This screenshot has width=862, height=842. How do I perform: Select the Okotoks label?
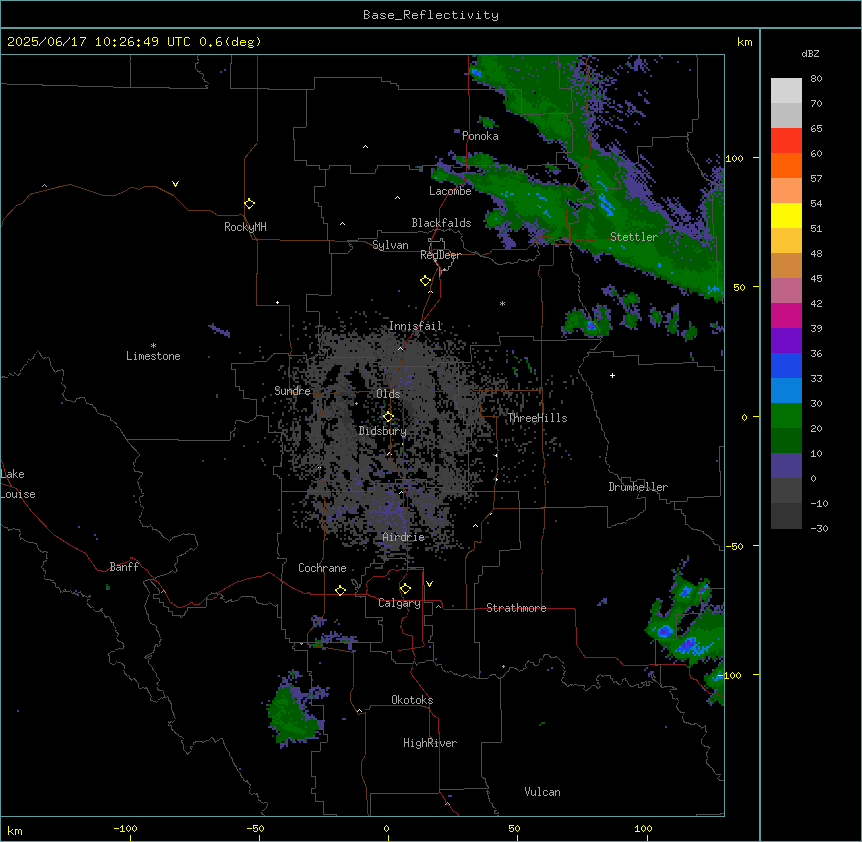pos(412,700)
